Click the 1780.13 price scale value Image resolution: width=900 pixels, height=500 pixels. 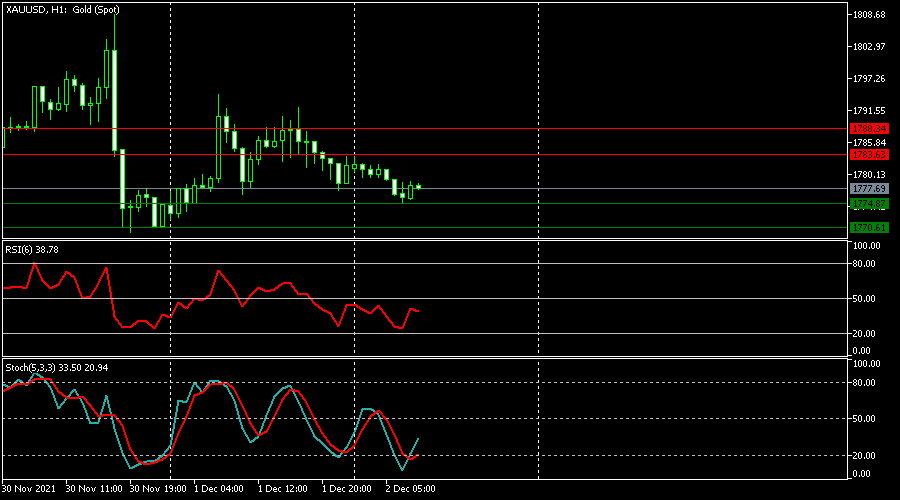[x=869, y=175]
